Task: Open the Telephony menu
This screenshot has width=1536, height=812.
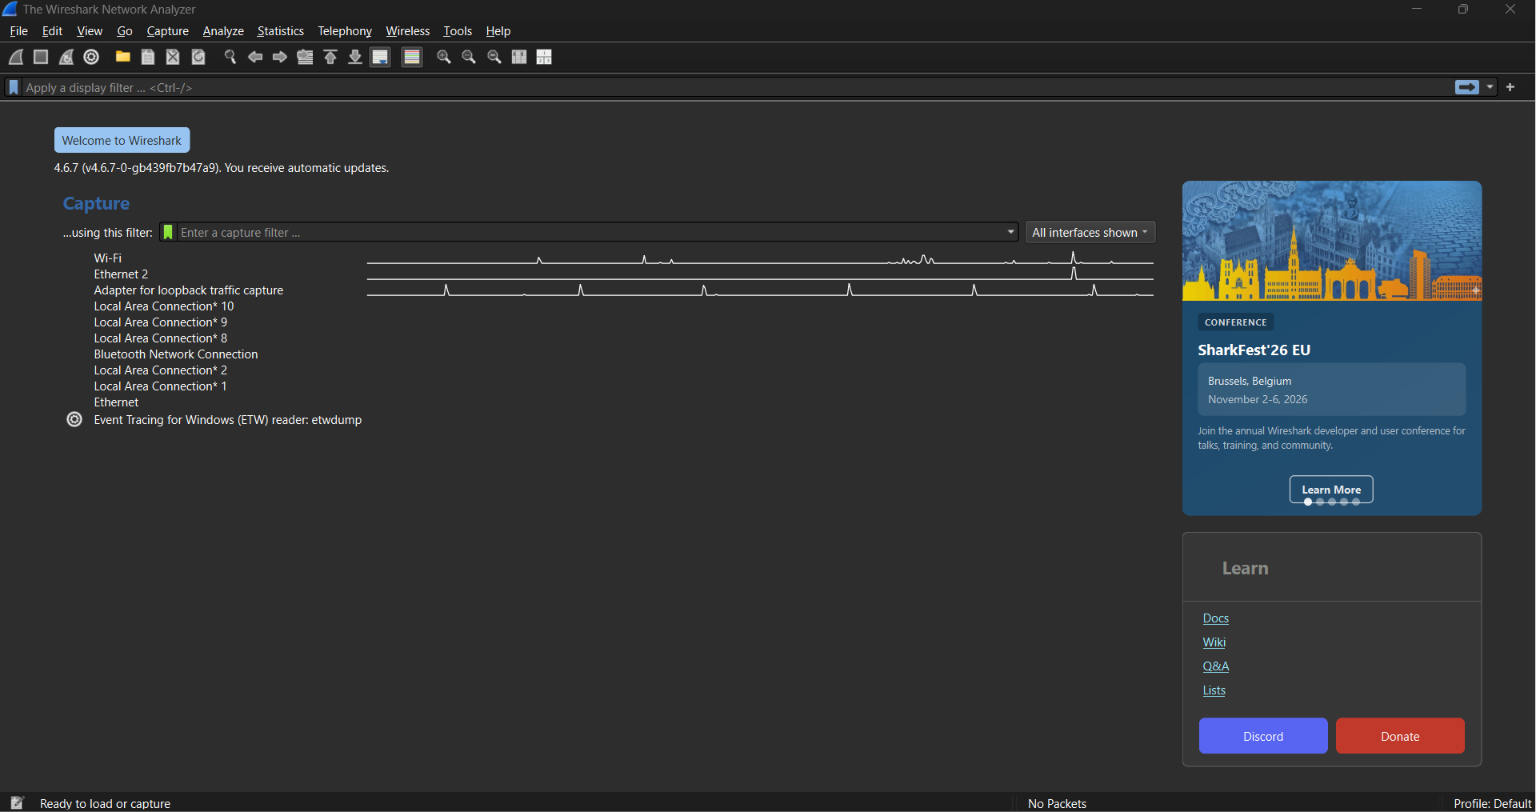Action: (345, 31)
